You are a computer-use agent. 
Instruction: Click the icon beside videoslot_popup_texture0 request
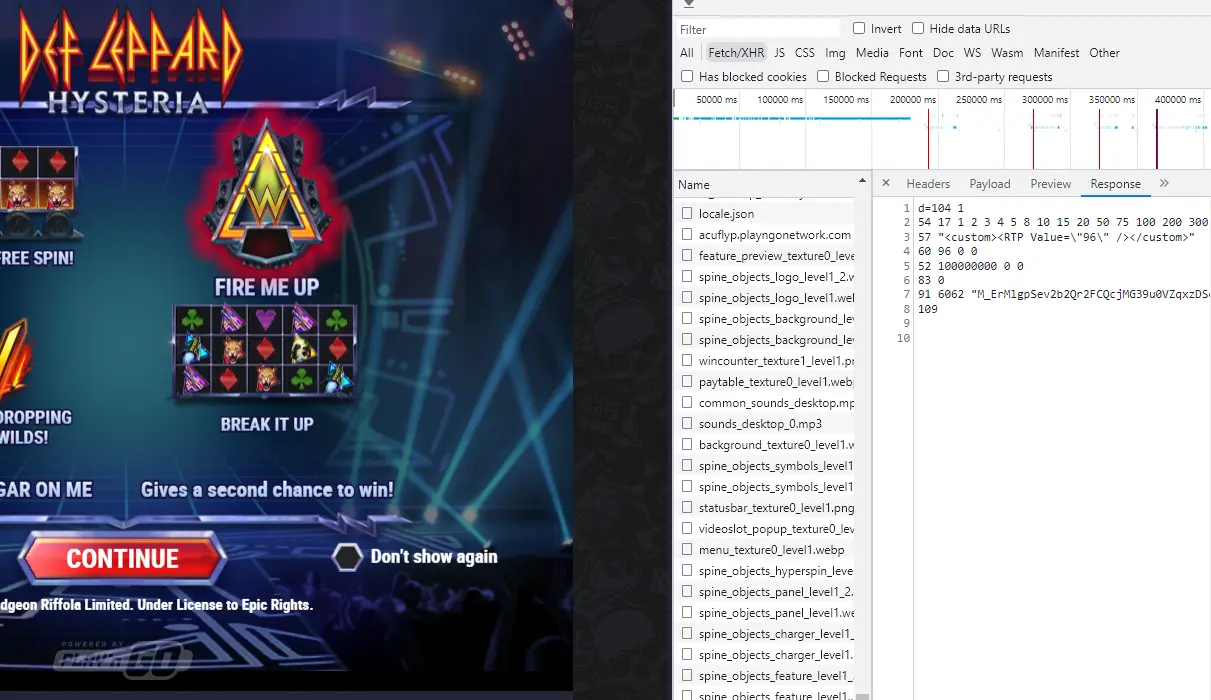pyautogui.click(x=687, y=529)
